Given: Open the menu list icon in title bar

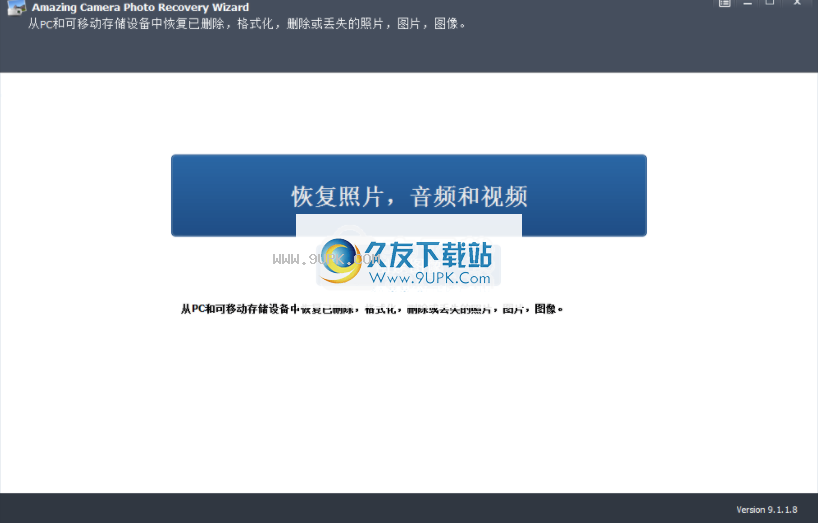Looking at the screenshot, I should click(724, 3).
